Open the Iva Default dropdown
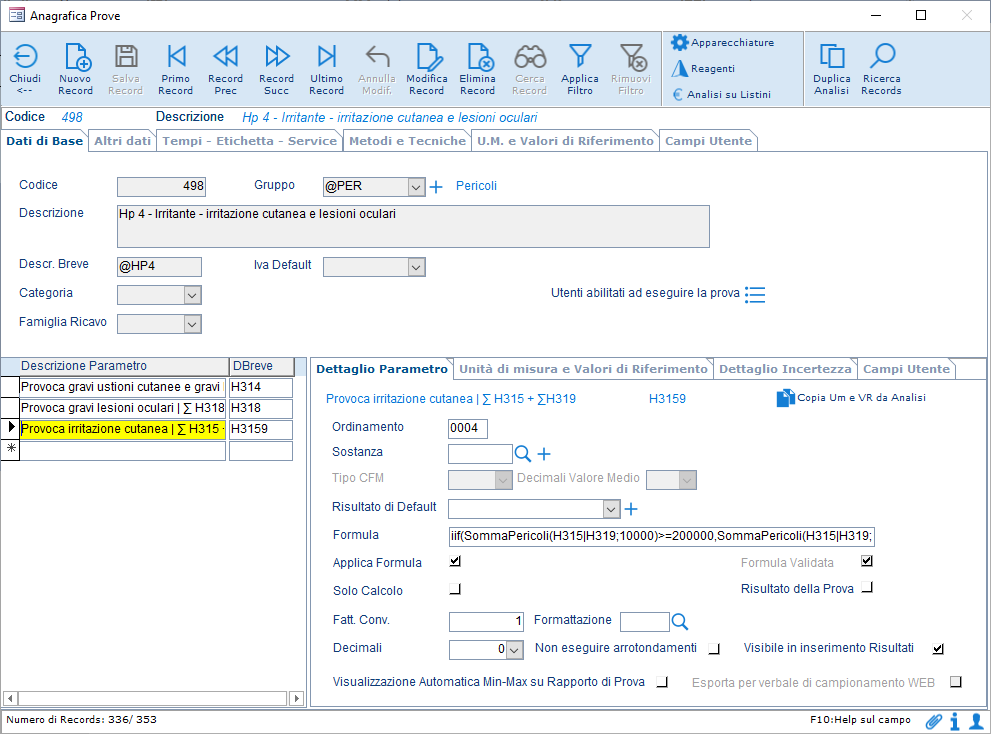This screenshot has height=734, width=991. (x=416, y=267)
